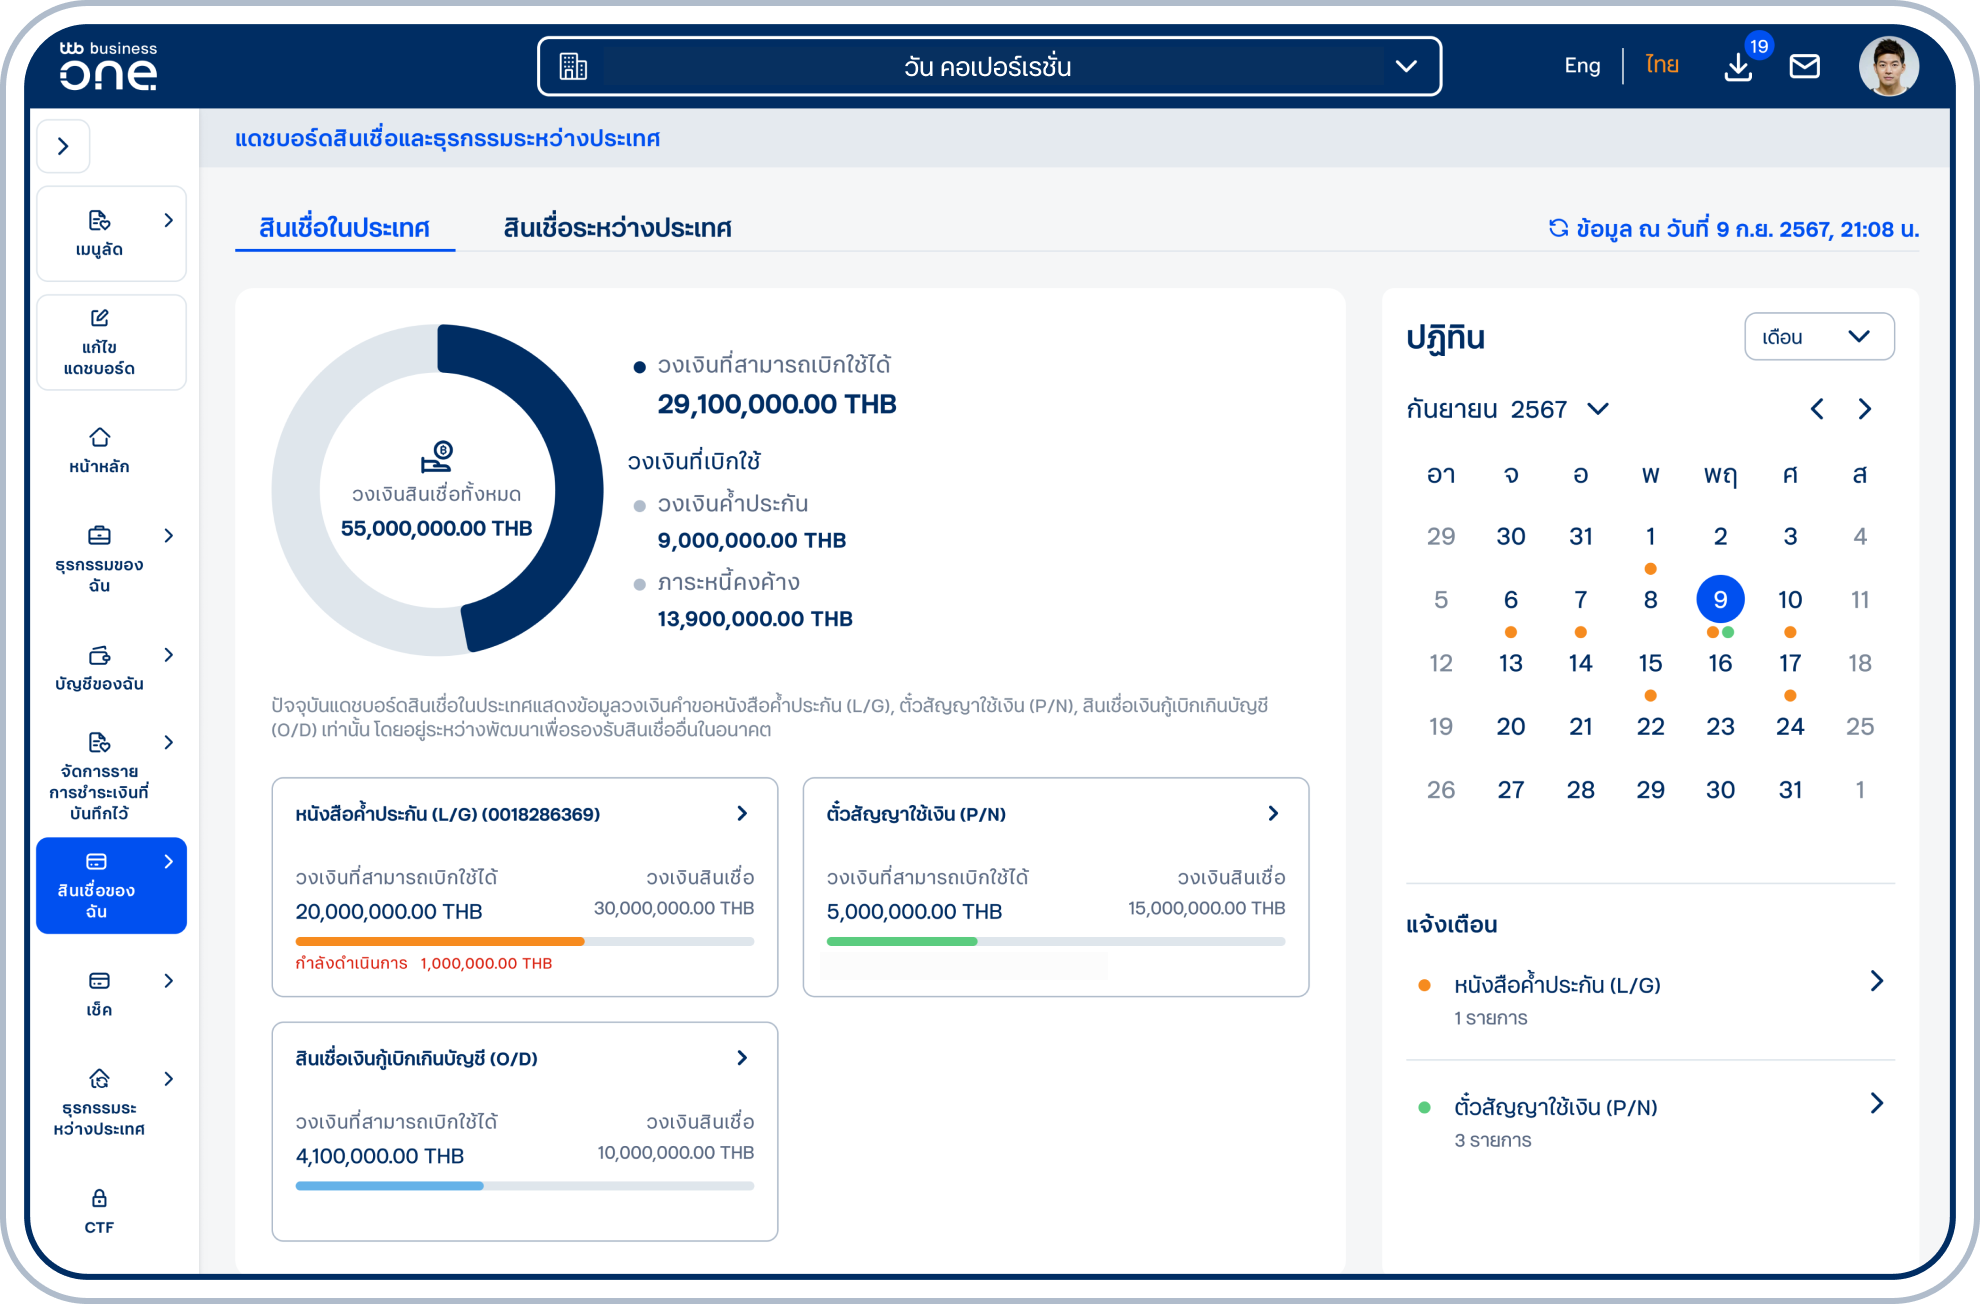Viewport: 1980px width, 1304px height.
Task: Switch to สินเชื่อระหว่างประเทศ tab
Action: pyautogui.click(x=617, y=228)
